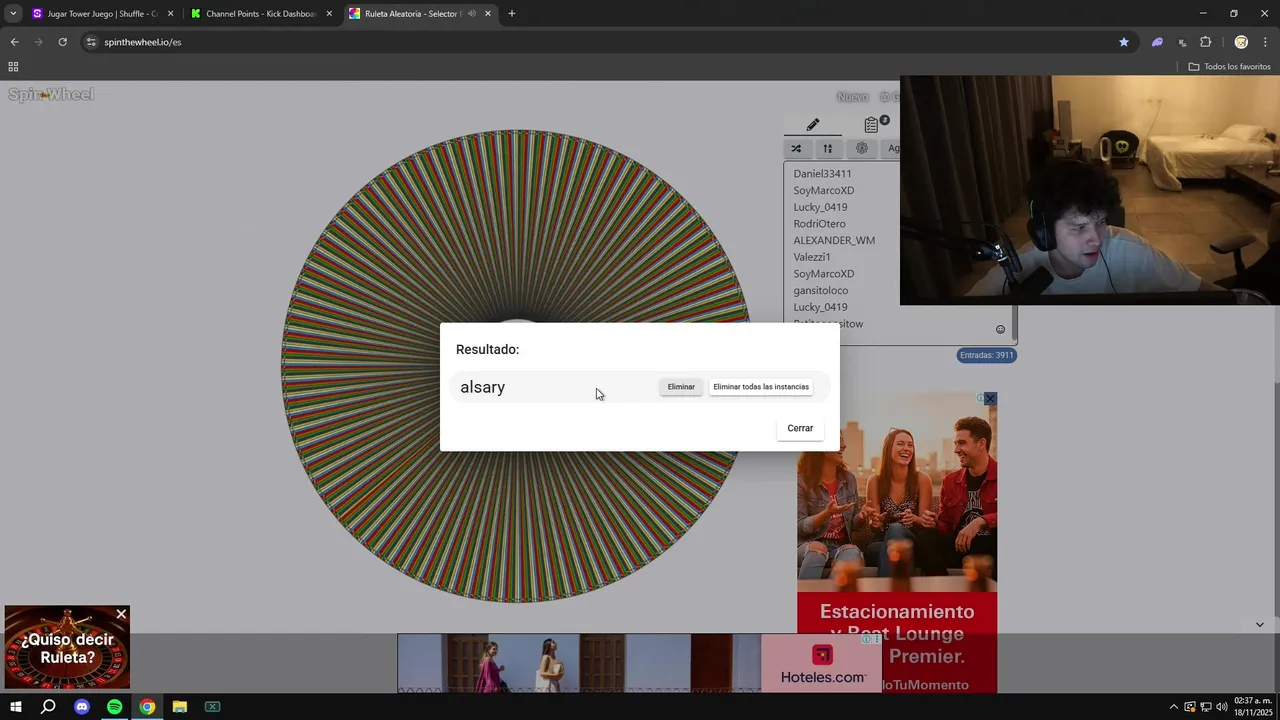The image size is (1280, 720).
Task: Close the Ruleta Aleatoria tab
Action: click(x=488, y=14)
